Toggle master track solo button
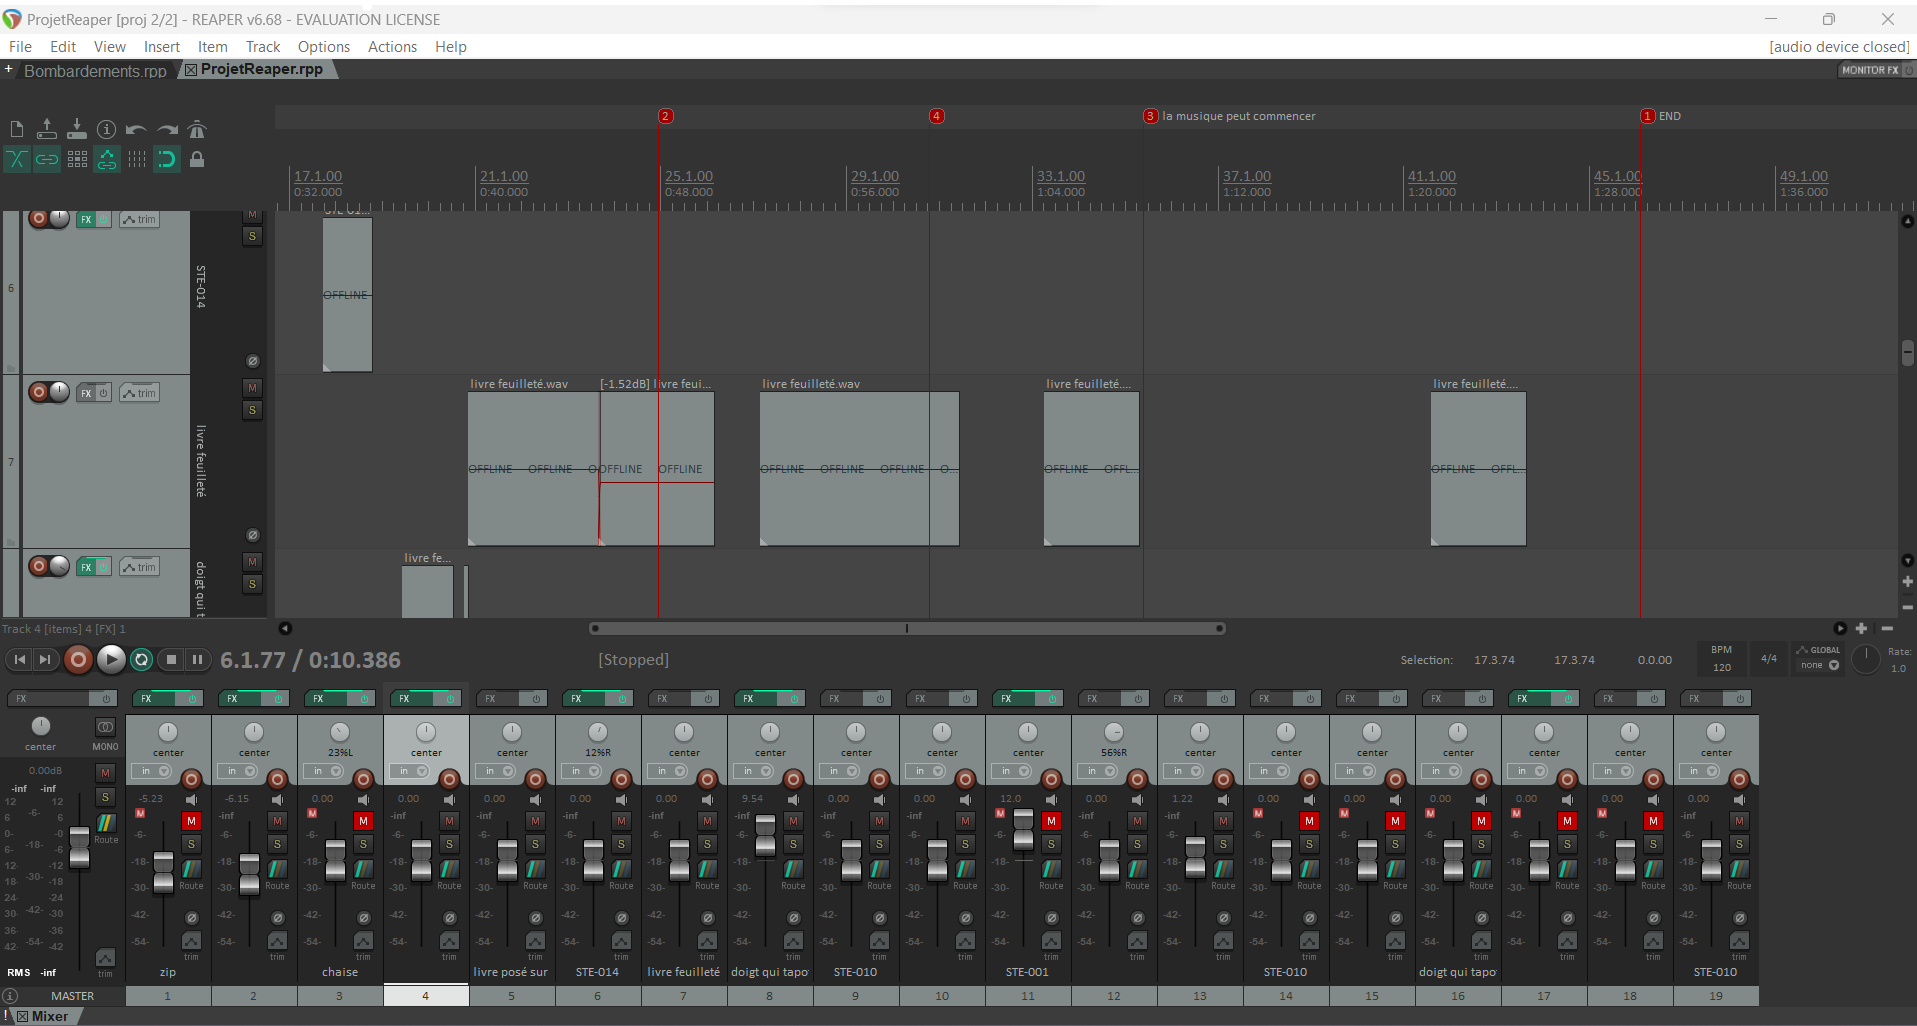The image size is (1917, 1026). pyautogui.click(x=105, y=797)
